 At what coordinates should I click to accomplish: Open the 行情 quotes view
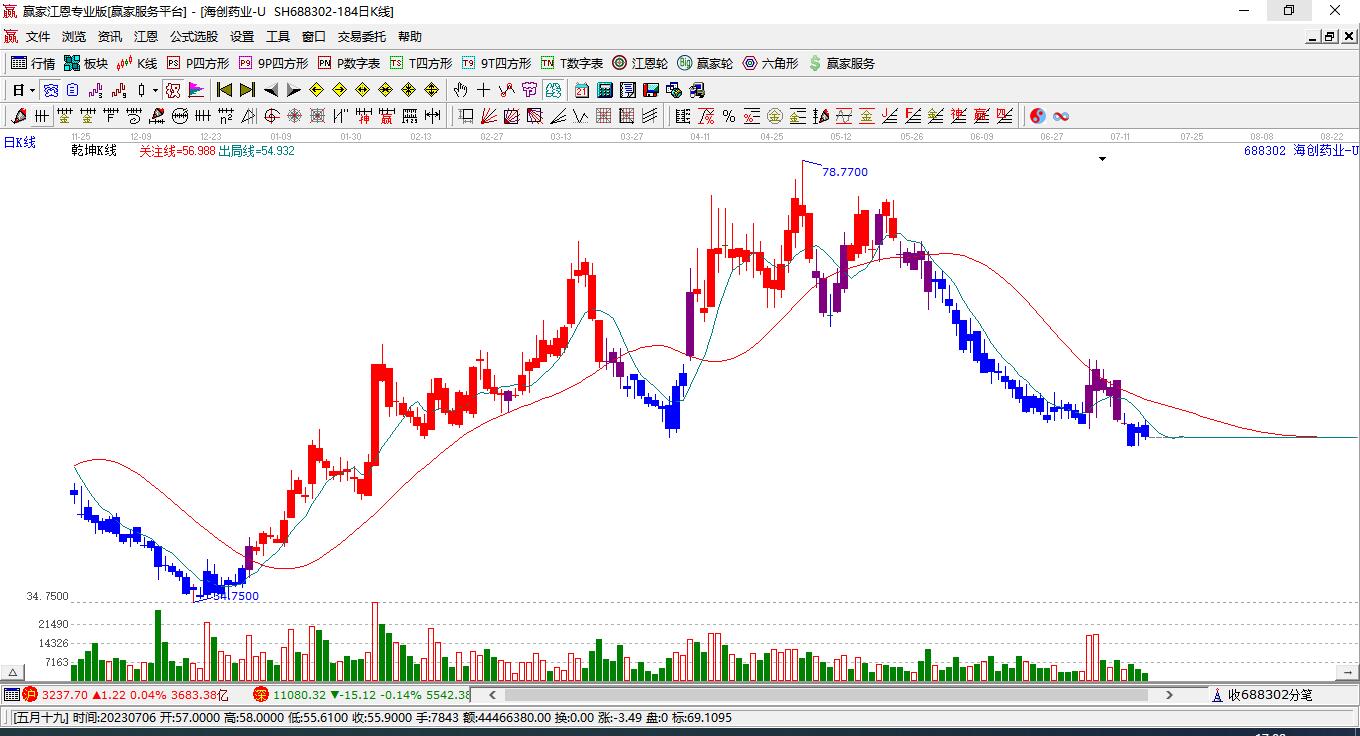[33, 63]
